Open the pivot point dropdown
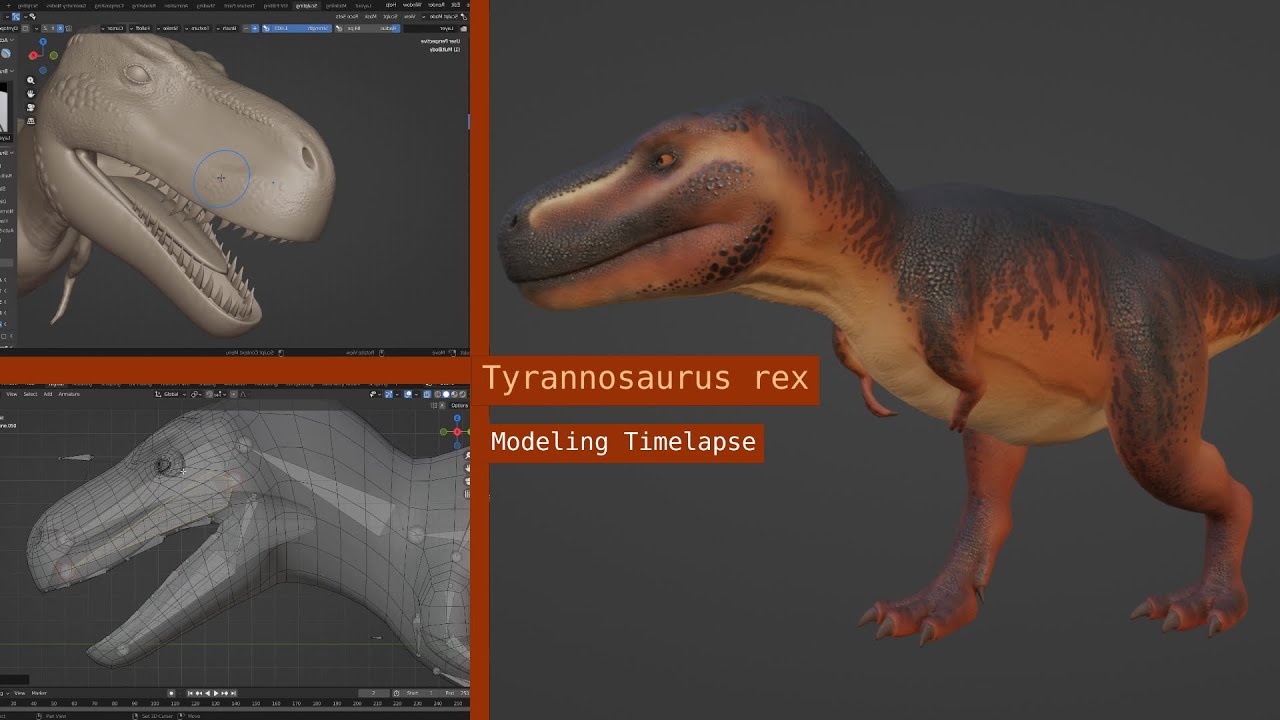This screenshot has height=720, width=1280. pos(196,394)
